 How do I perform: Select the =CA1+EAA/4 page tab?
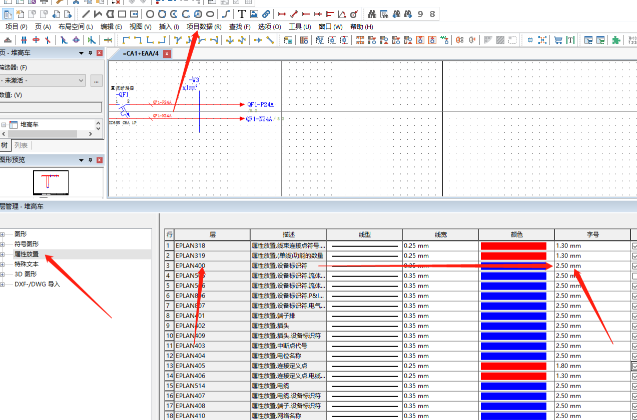142,52
